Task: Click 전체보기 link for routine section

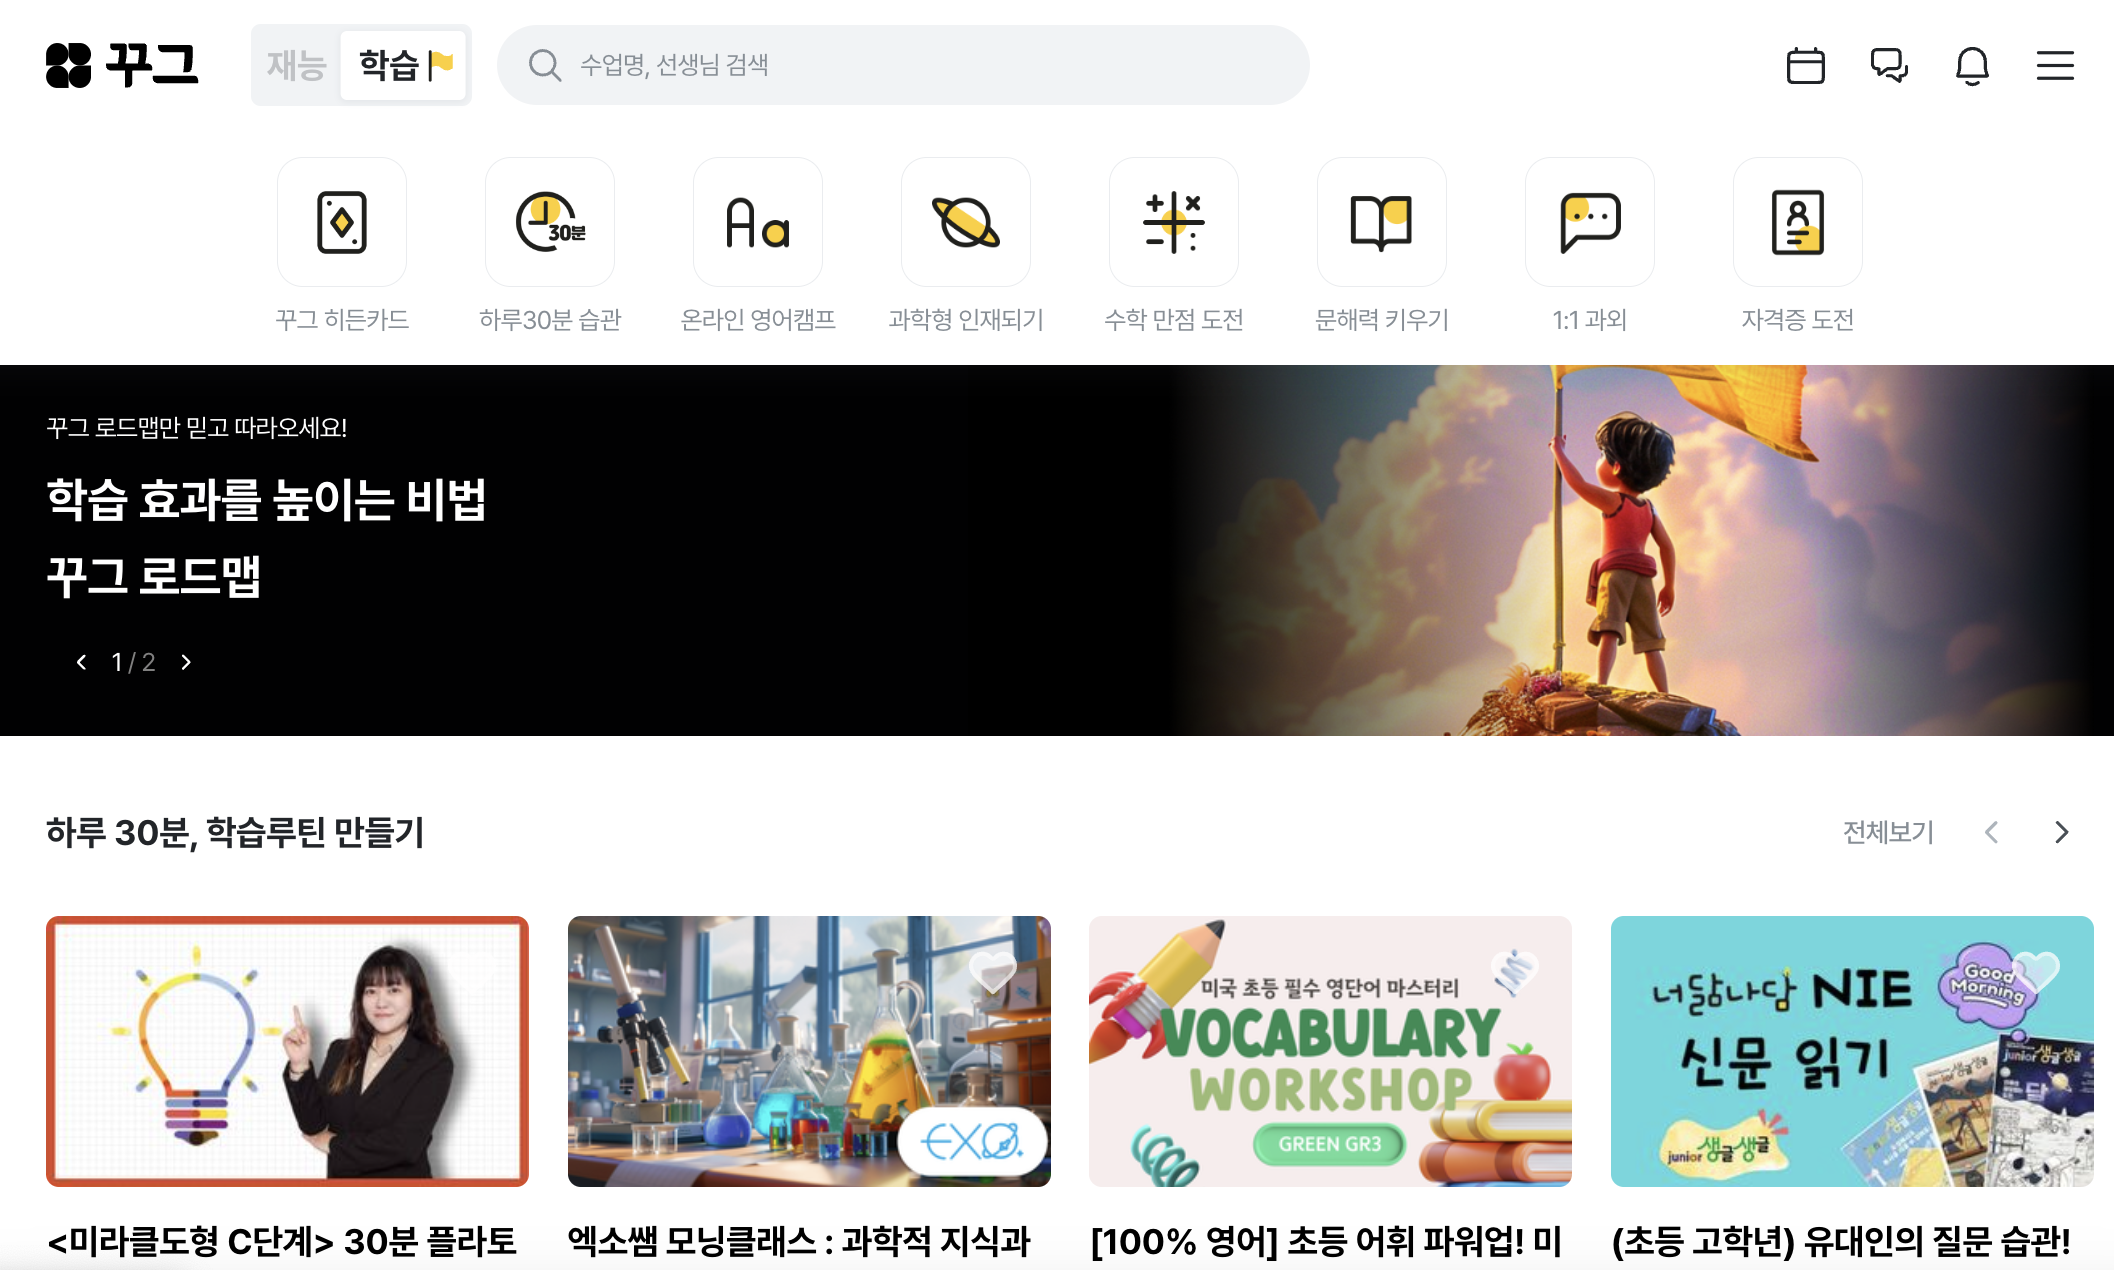Action: tap(1888, 832)
